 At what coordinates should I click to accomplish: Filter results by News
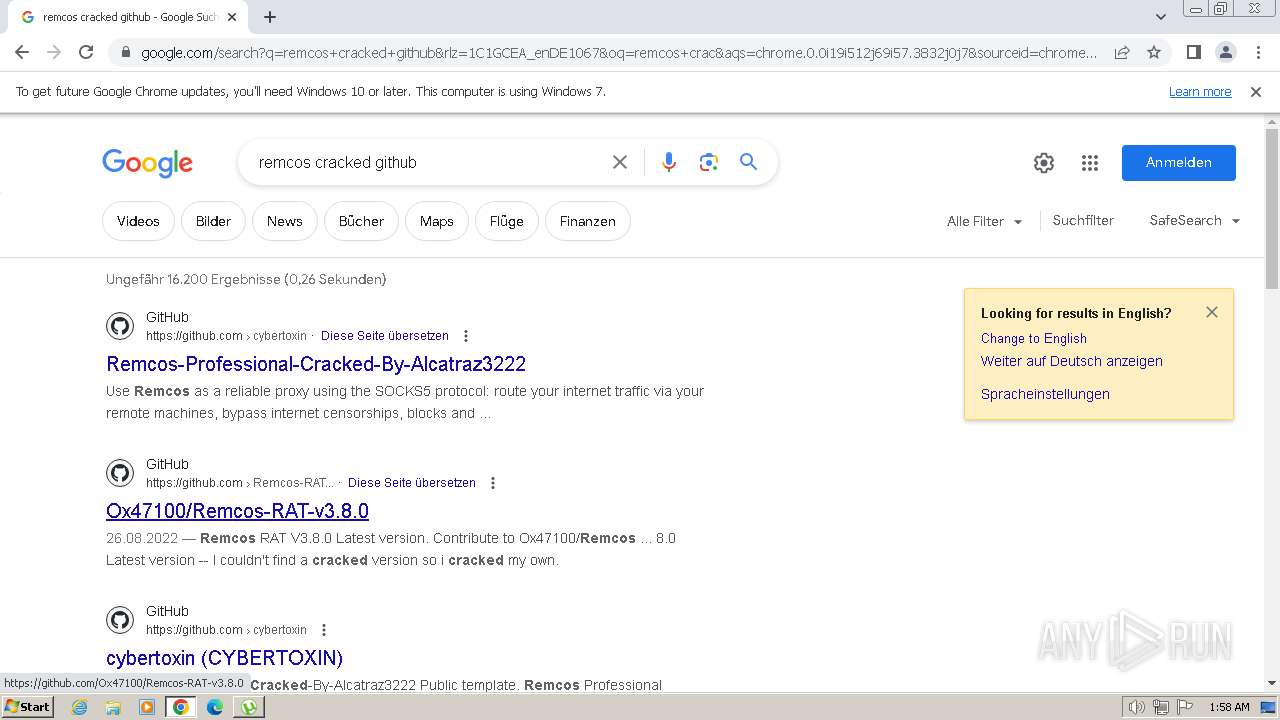pyautogui.click(x=285, y=221)
